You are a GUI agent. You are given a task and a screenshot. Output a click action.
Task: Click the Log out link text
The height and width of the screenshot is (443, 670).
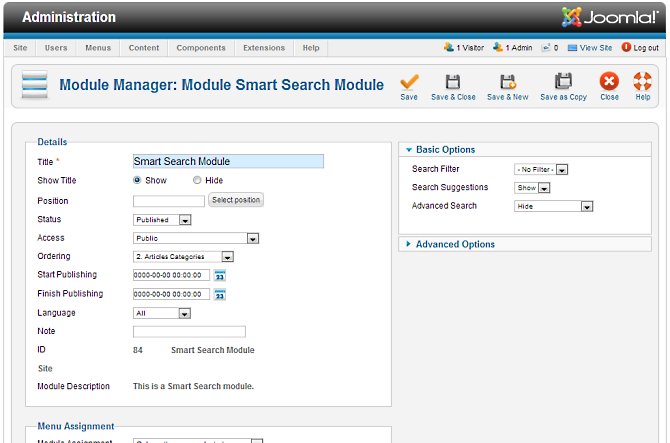pyautogui.click(x=646, y=48)
